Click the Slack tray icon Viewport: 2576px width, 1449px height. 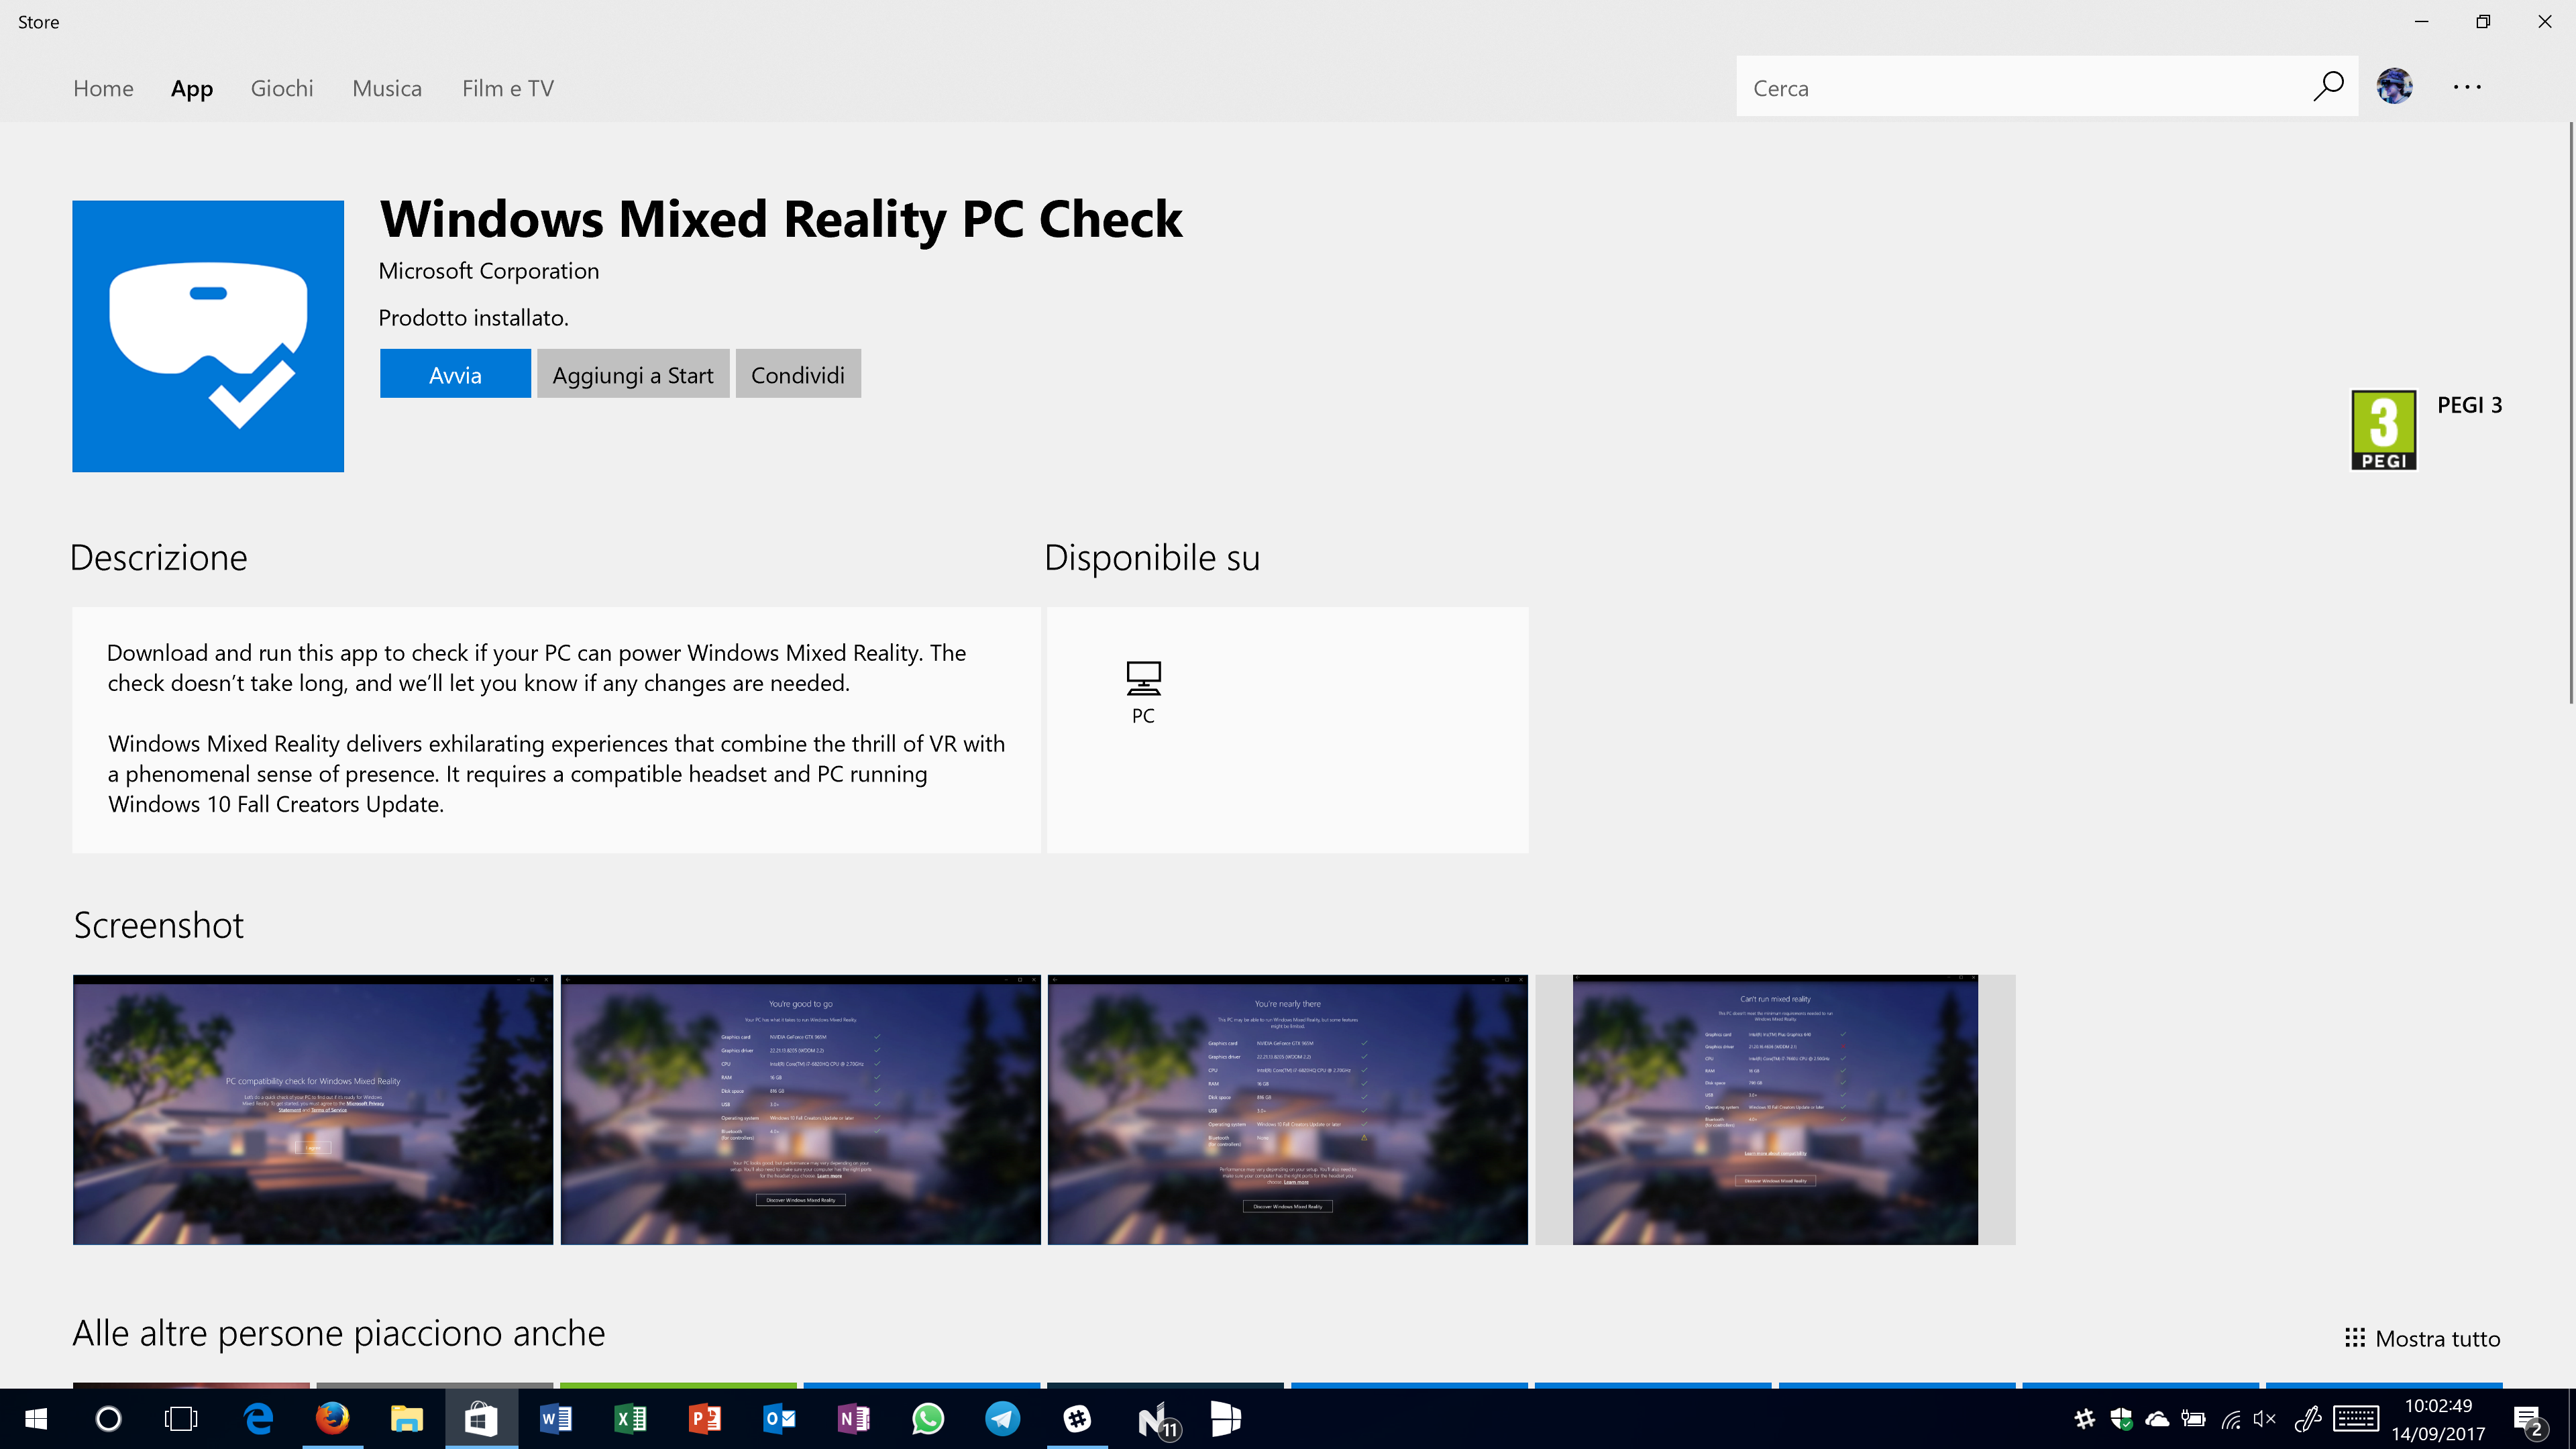pyautogui.click(x=2085, y=1419)
